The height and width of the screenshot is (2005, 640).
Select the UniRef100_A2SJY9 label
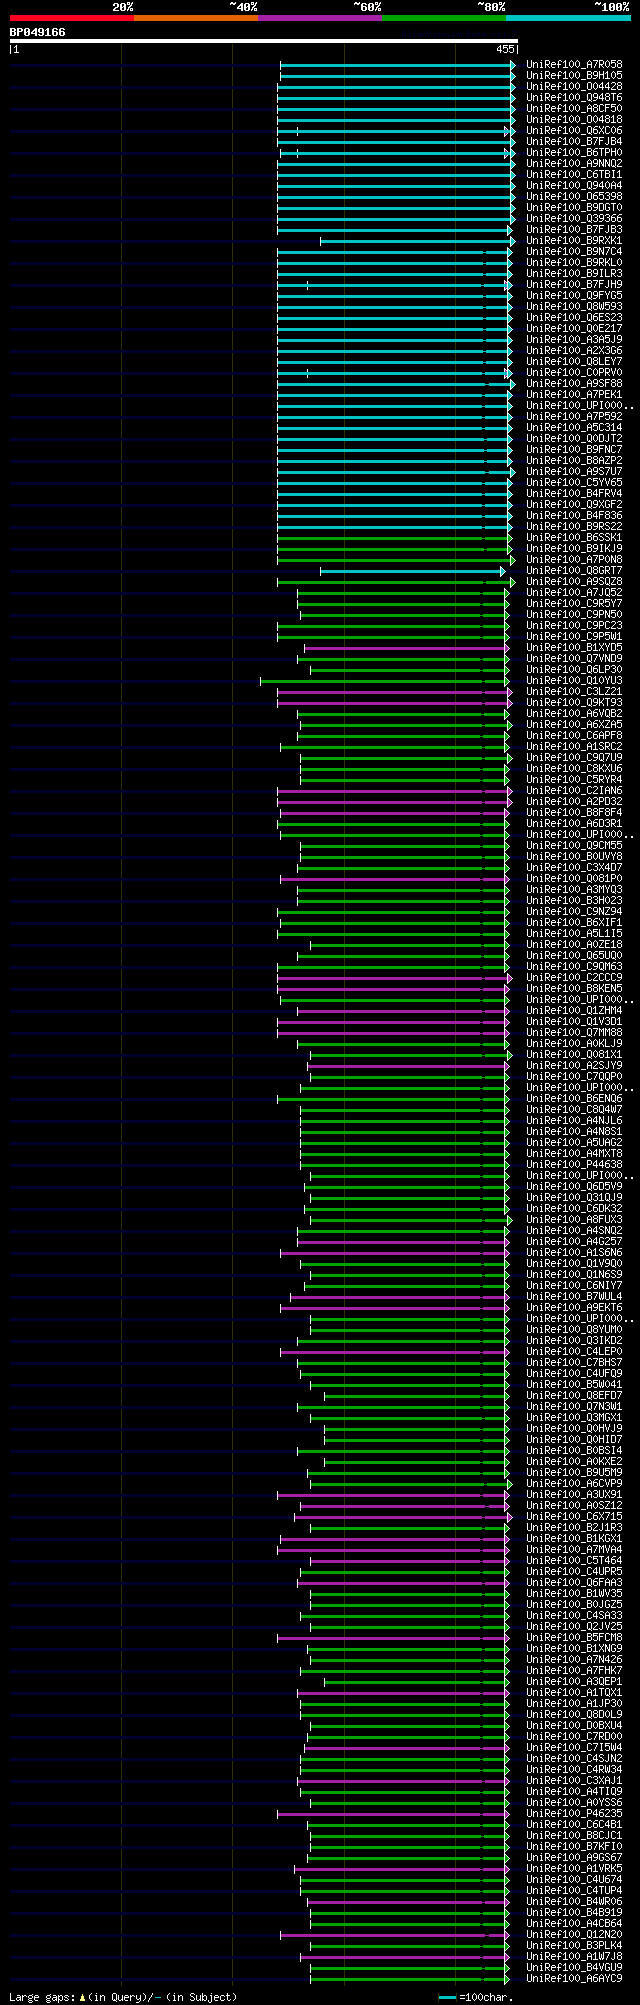[574, 1066]
